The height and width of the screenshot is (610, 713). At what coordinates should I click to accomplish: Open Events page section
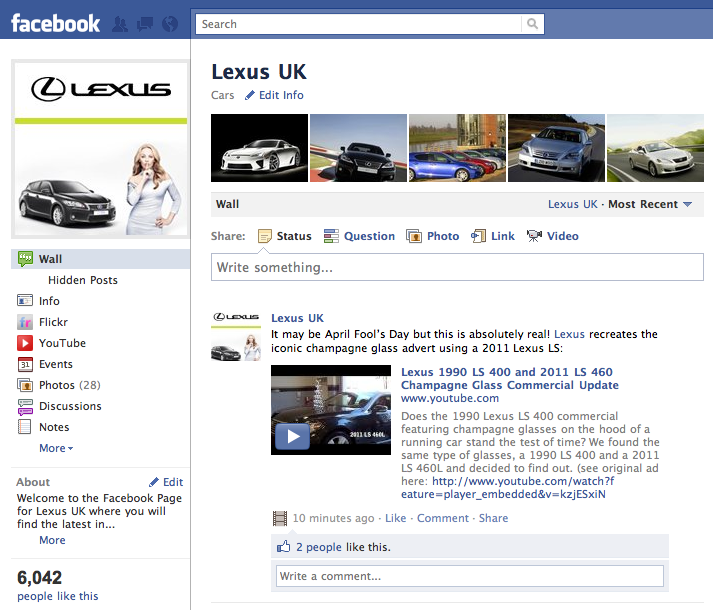tap(56, 364)
